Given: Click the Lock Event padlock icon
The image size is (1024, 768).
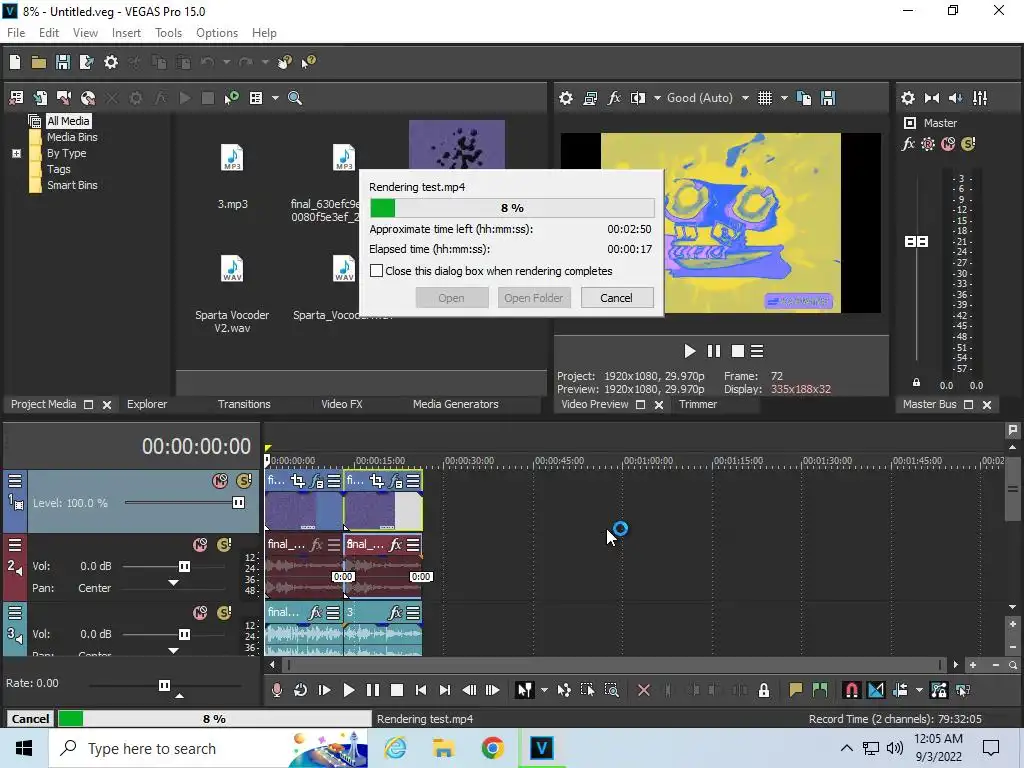Looking at the screenshot, I should (x=763, y=690).
